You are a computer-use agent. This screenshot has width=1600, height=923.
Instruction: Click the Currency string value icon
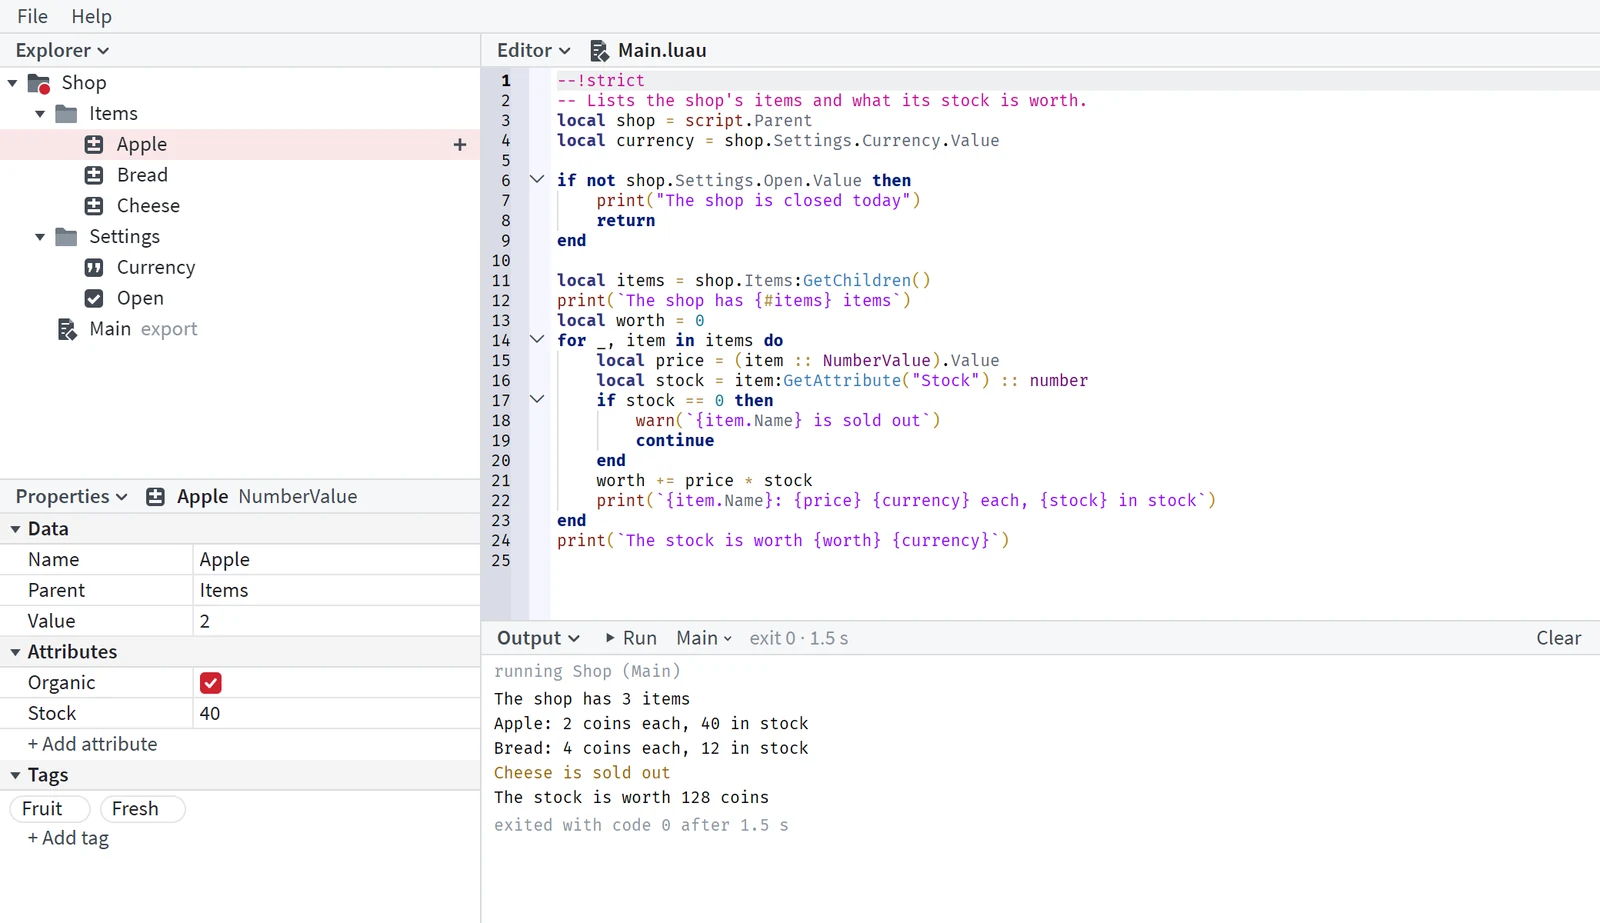(94, 268)
